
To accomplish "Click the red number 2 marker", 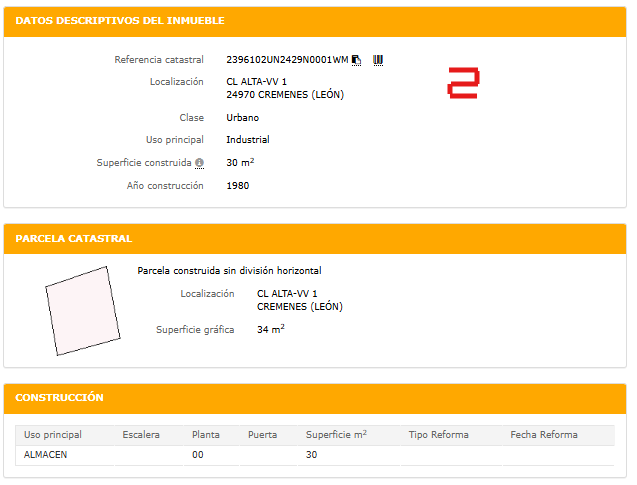I will [463, 83].
